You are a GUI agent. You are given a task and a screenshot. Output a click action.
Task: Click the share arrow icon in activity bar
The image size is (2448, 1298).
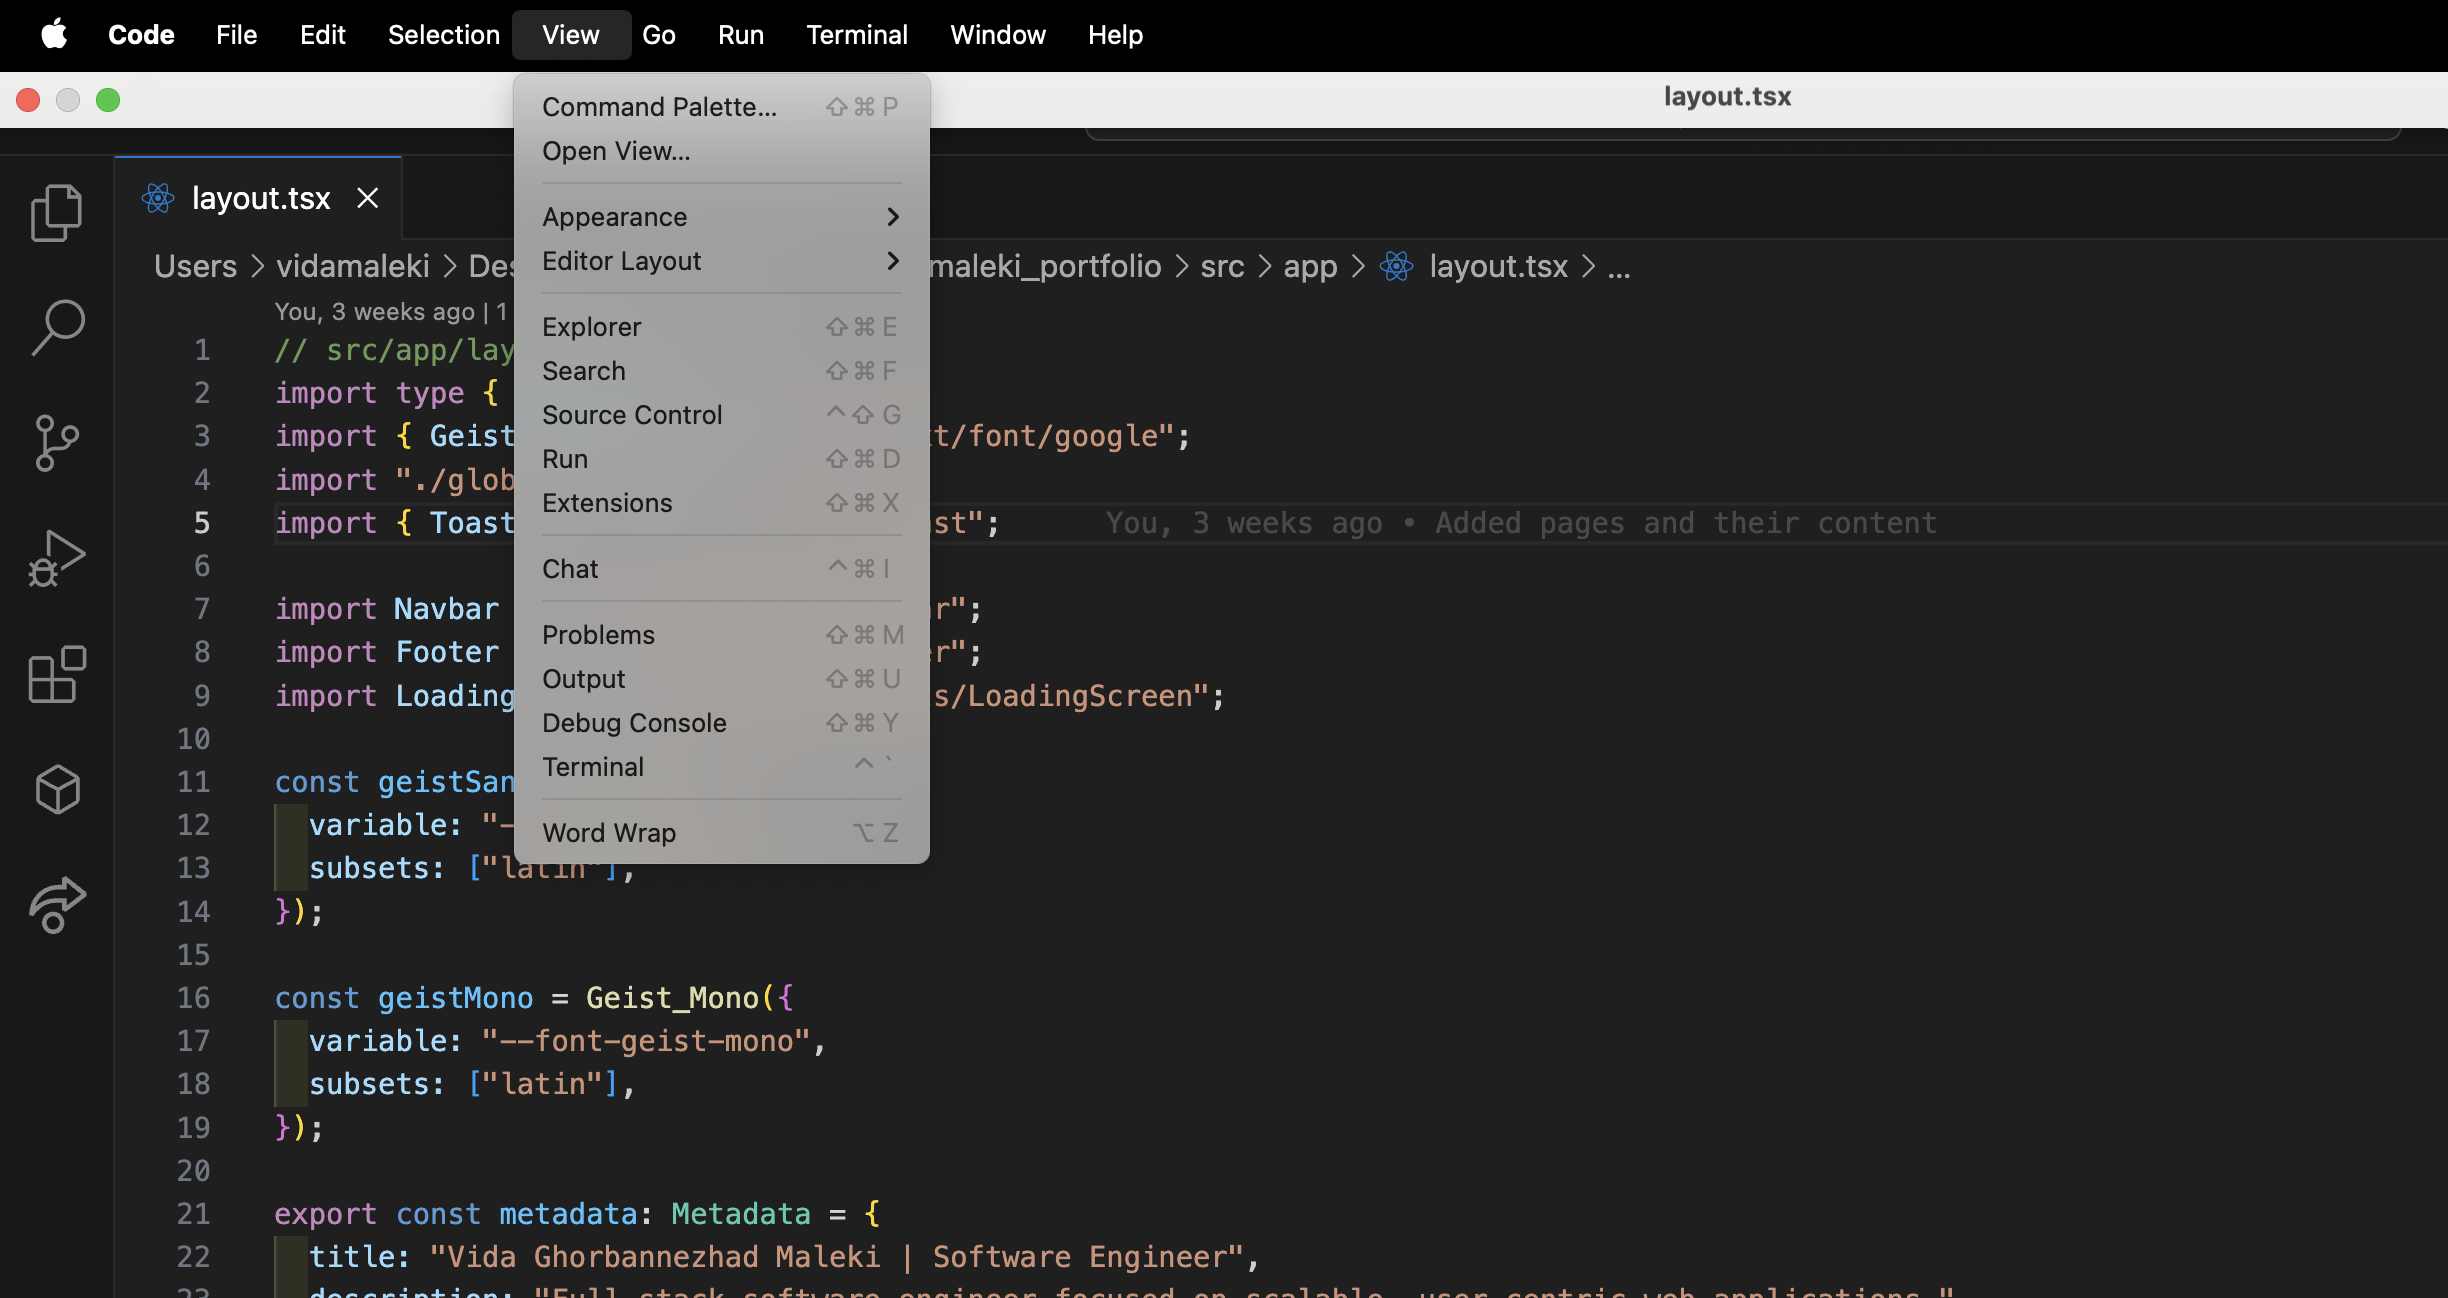(56, 905)
